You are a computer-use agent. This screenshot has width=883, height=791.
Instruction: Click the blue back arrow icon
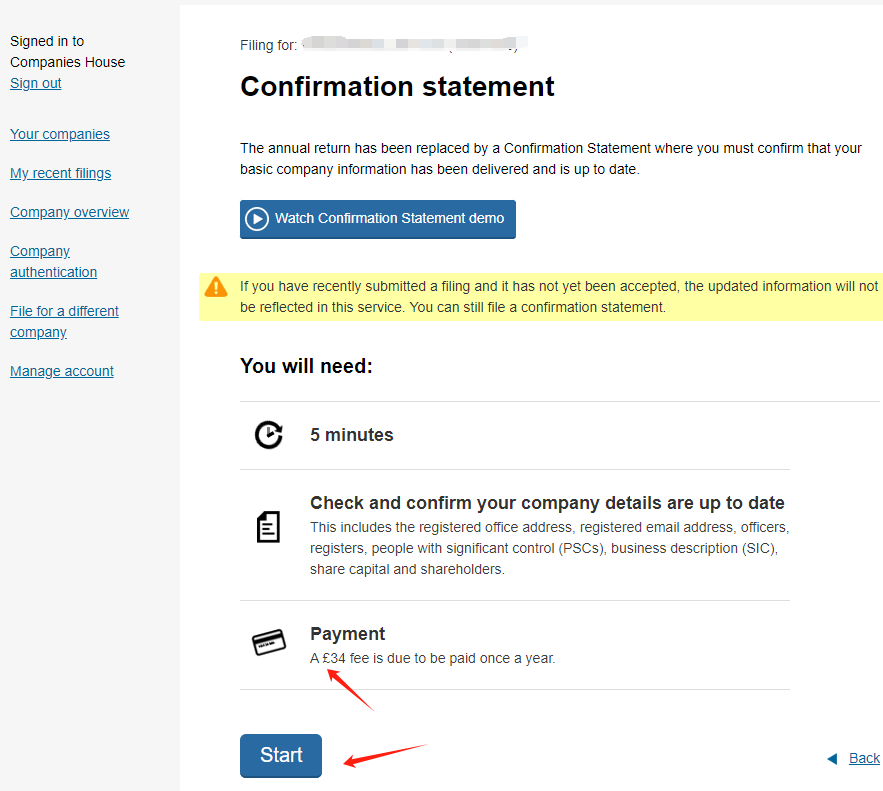point(832,759)
